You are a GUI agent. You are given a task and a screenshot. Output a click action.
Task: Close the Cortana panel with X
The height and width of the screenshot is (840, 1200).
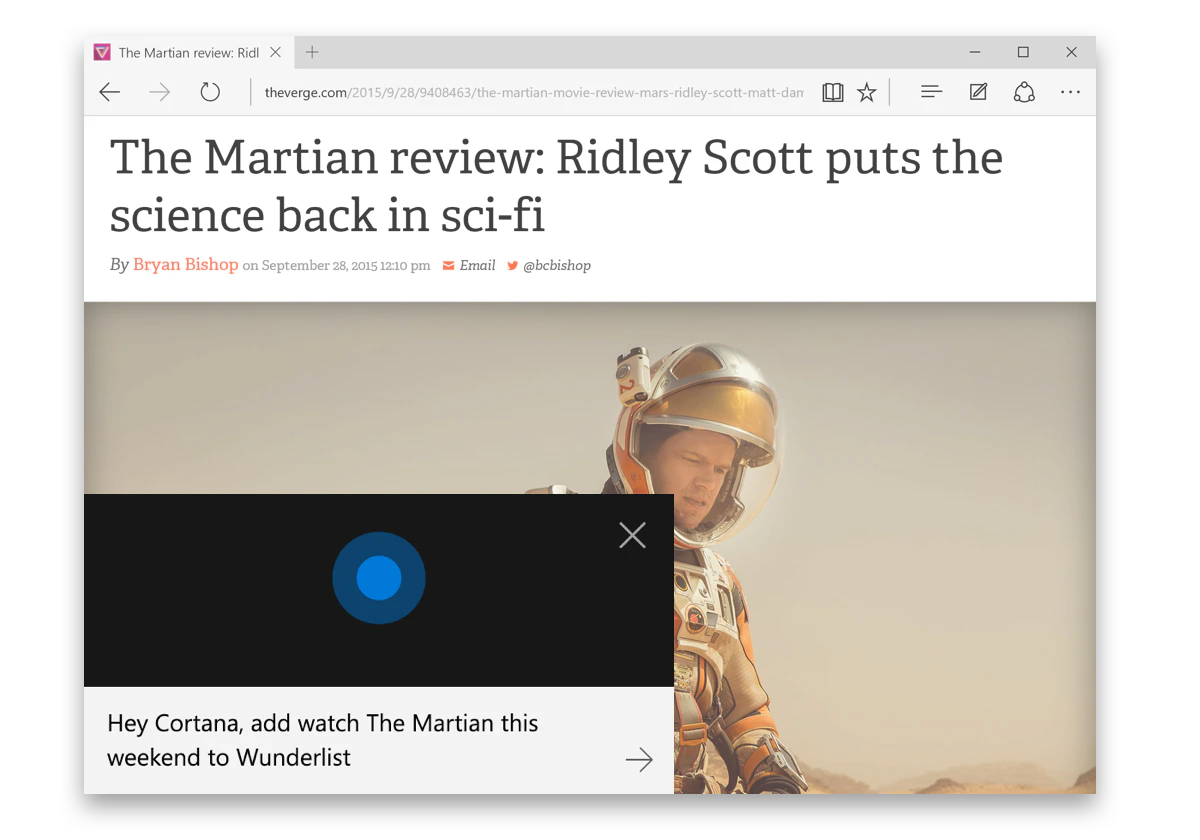click(632, 535)
